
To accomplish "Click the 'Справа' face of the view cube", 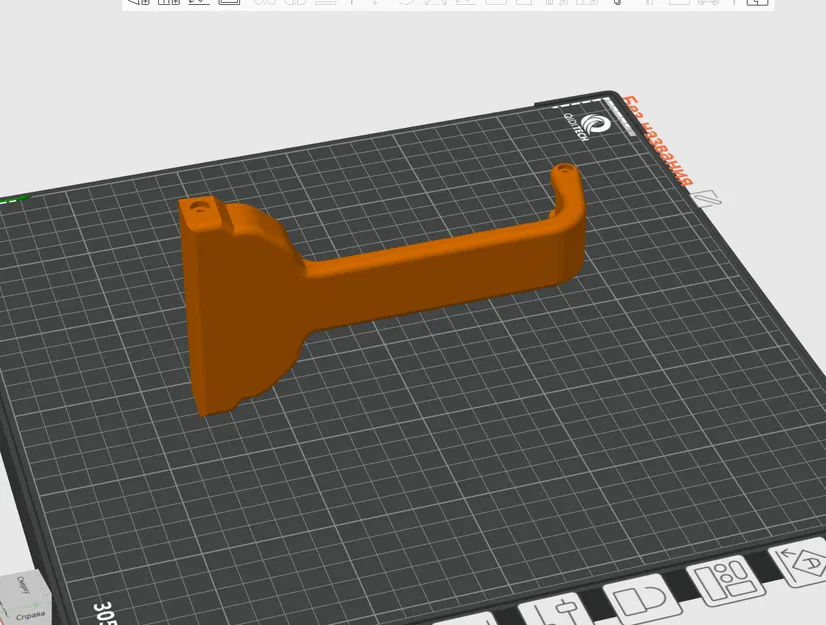I will tap(31, 614).
